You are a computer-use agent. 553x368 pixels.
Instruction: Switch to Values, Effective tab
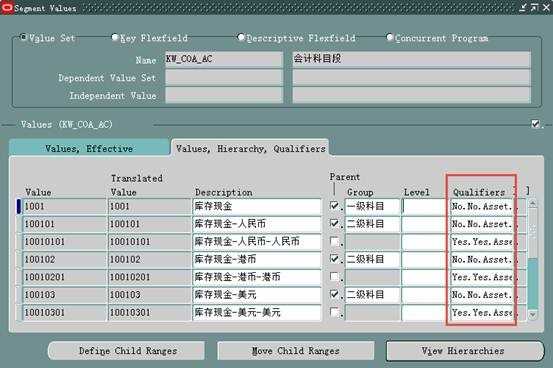tap(89, 148)
